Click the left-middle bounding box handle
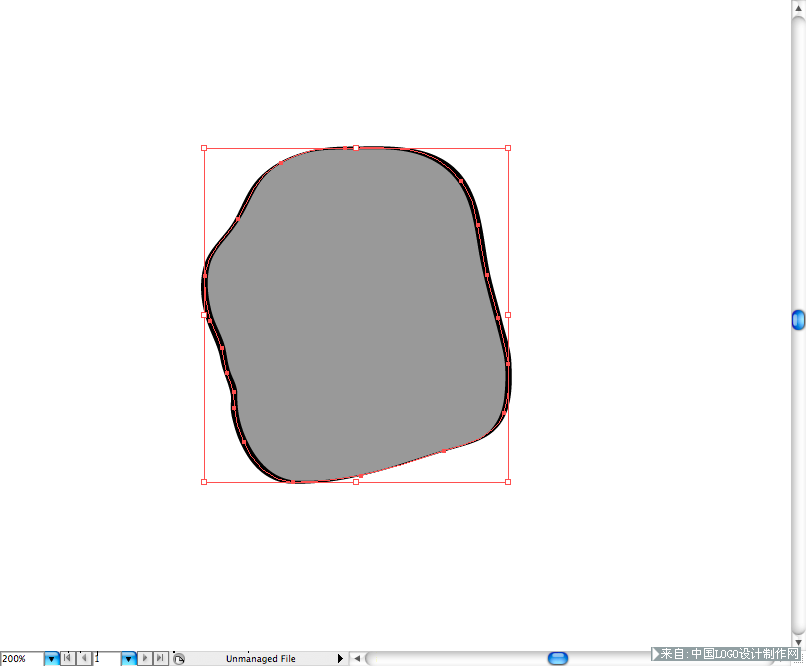This screenshot has height=666, width=806. tap(204, 315)
